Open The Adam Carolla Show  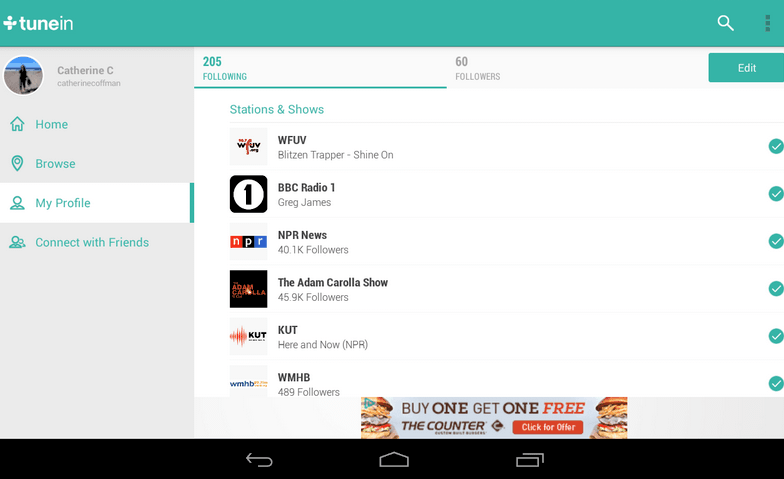click(333, 289)
